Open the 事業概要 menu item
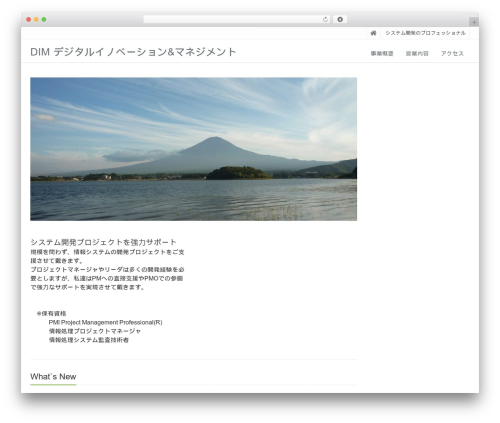Image resolution: width=500 pixels, height=423 pixels. (x=382, y=53)
